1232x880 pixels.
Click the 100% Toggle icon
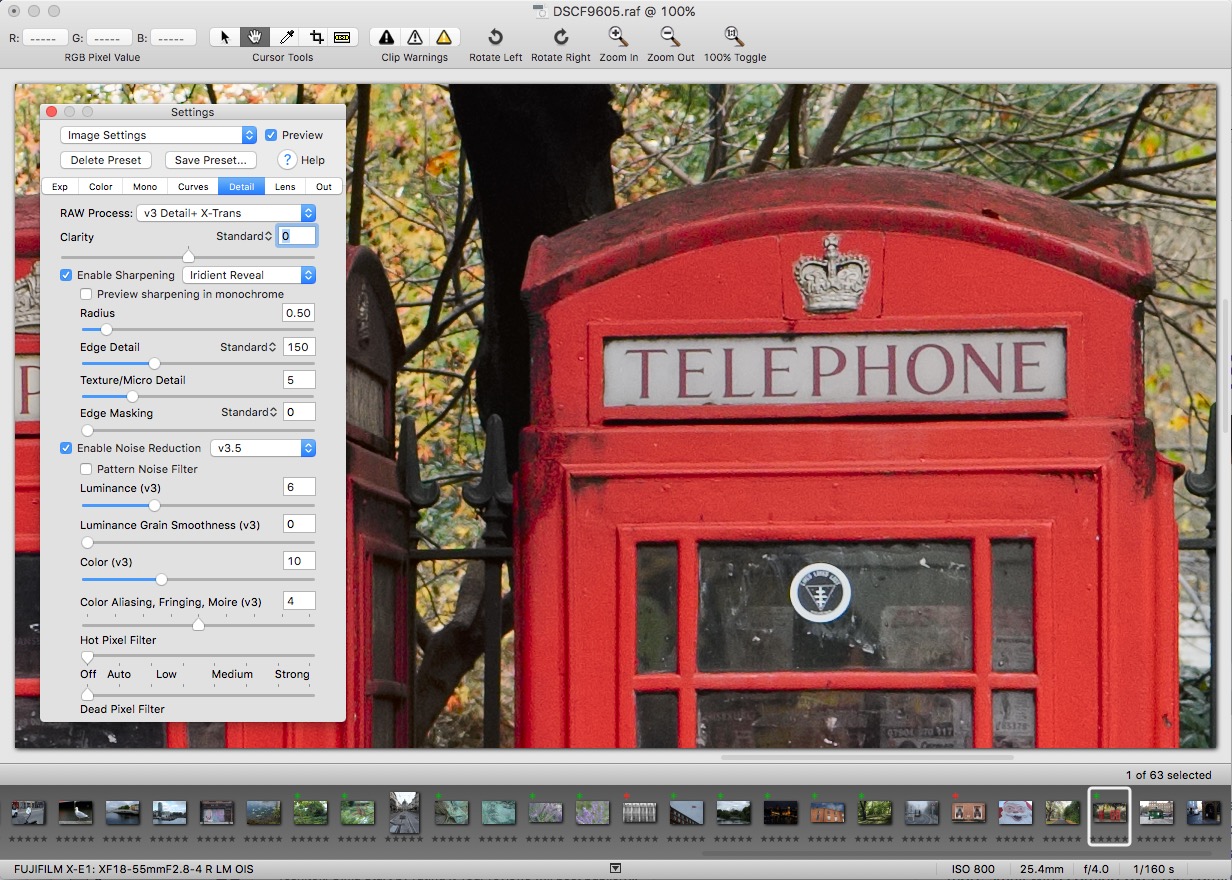click(734, 37)
